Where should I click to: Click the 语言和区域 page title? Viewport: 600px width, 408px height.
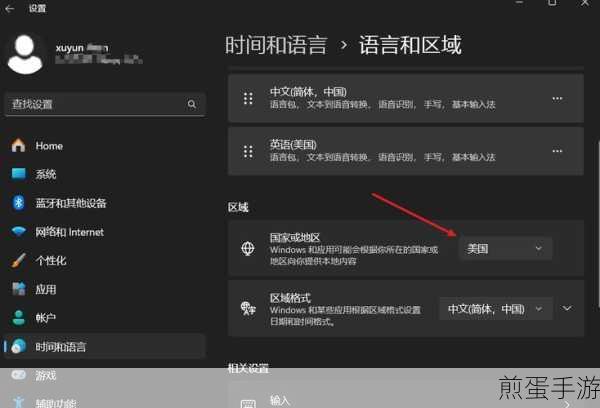(410, 45)
